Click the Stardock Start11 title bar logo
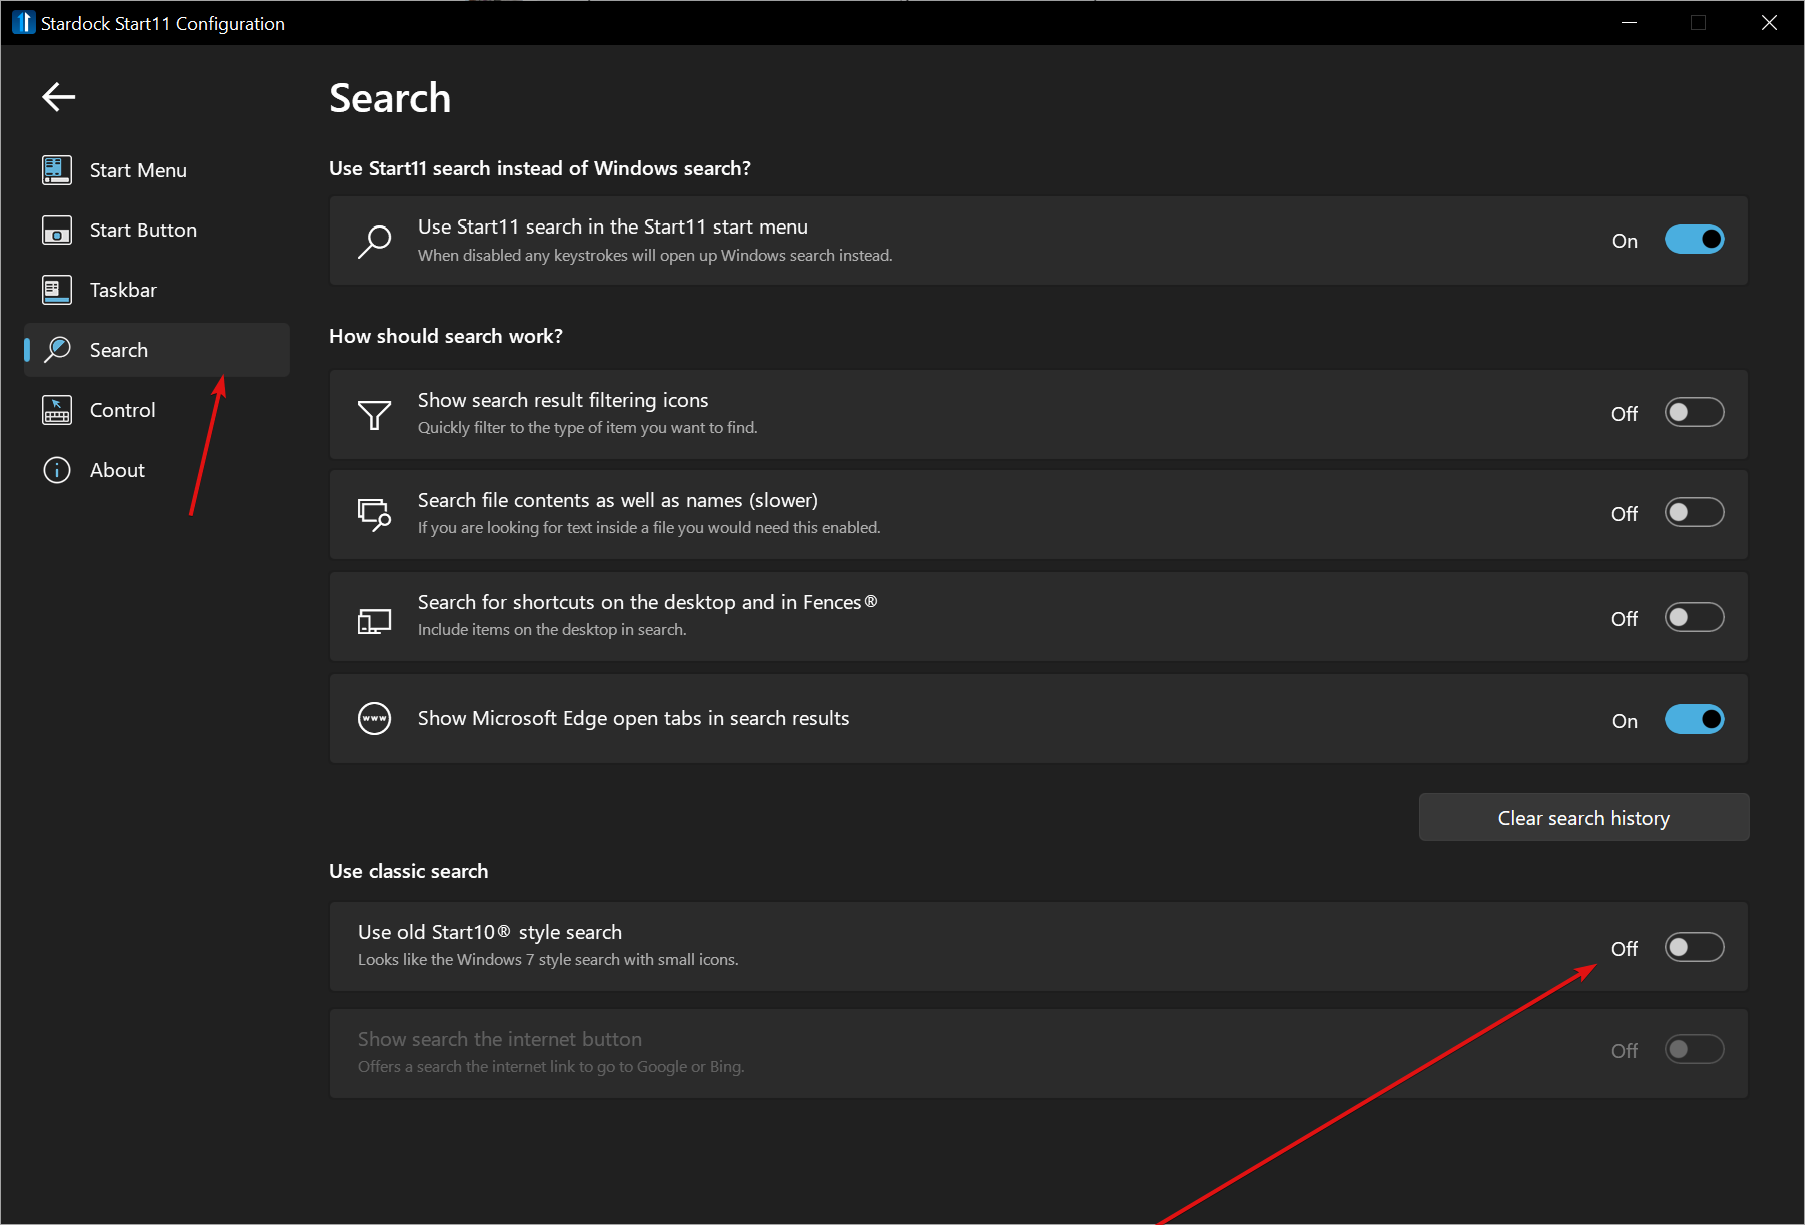 (23, 22)
